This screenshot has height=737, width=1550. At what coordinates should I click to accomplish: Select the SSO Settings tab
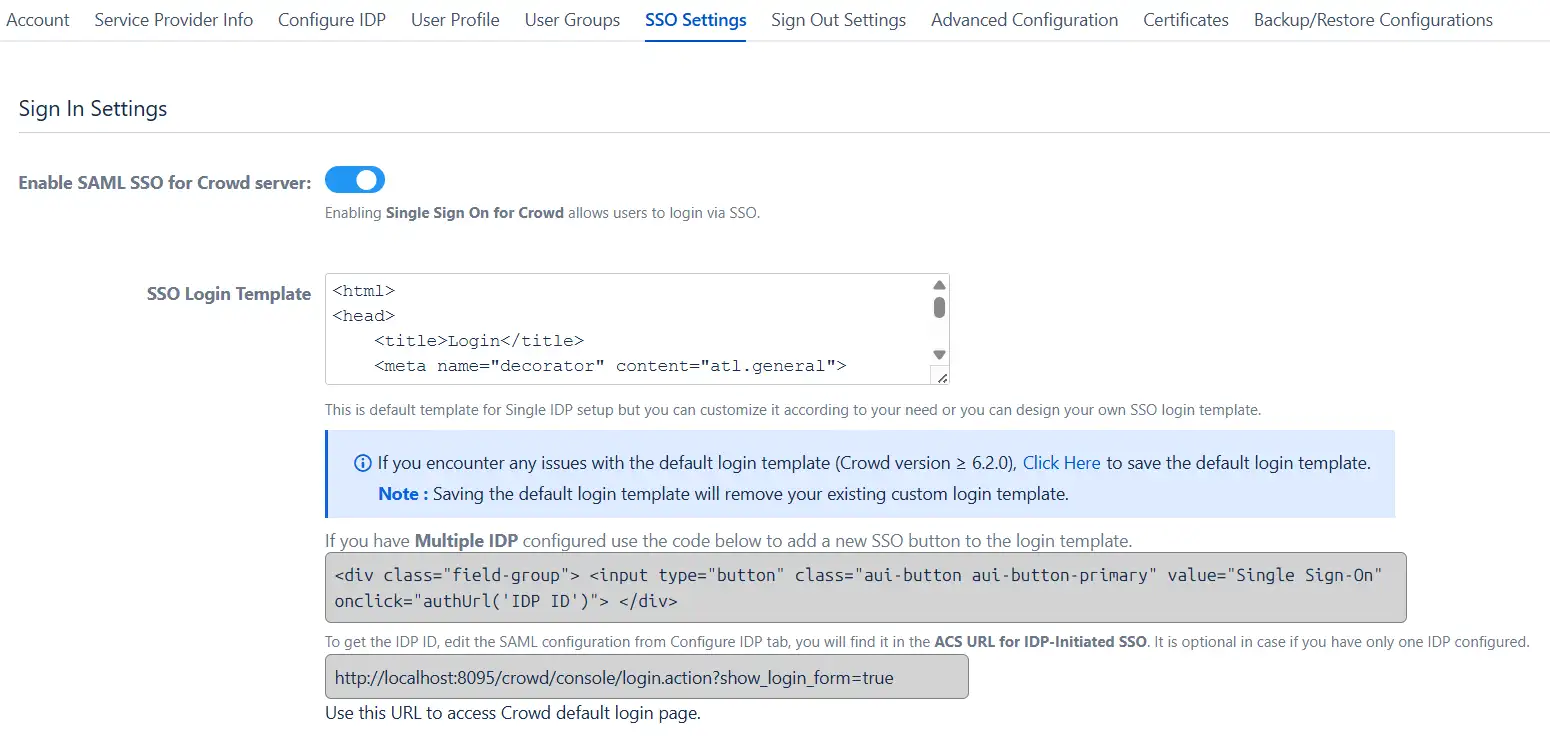695,19
